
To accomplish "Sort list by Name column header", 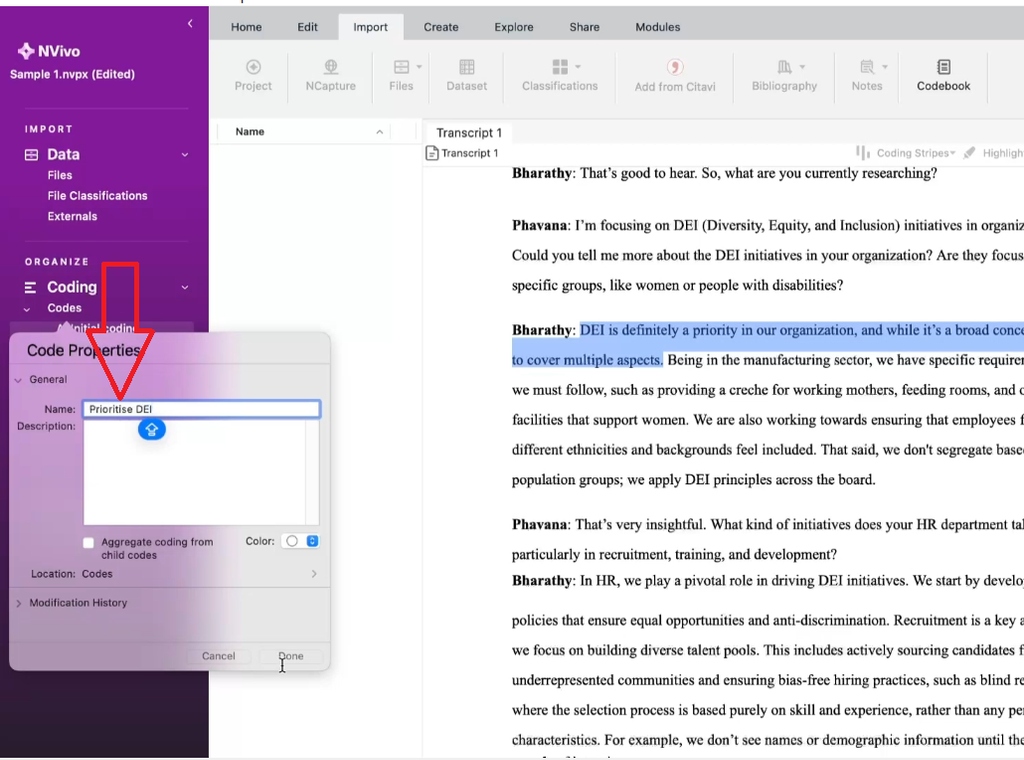I will pos(249,132).
